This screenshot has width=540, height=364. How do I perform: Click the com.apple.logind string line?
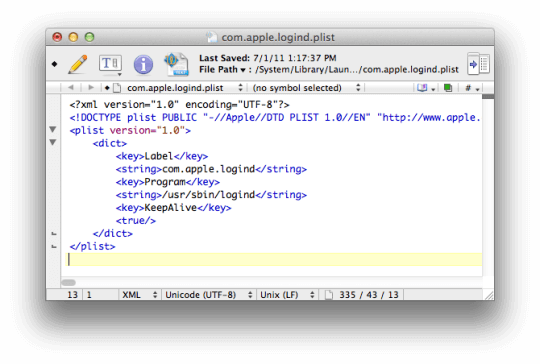[211, 169]
